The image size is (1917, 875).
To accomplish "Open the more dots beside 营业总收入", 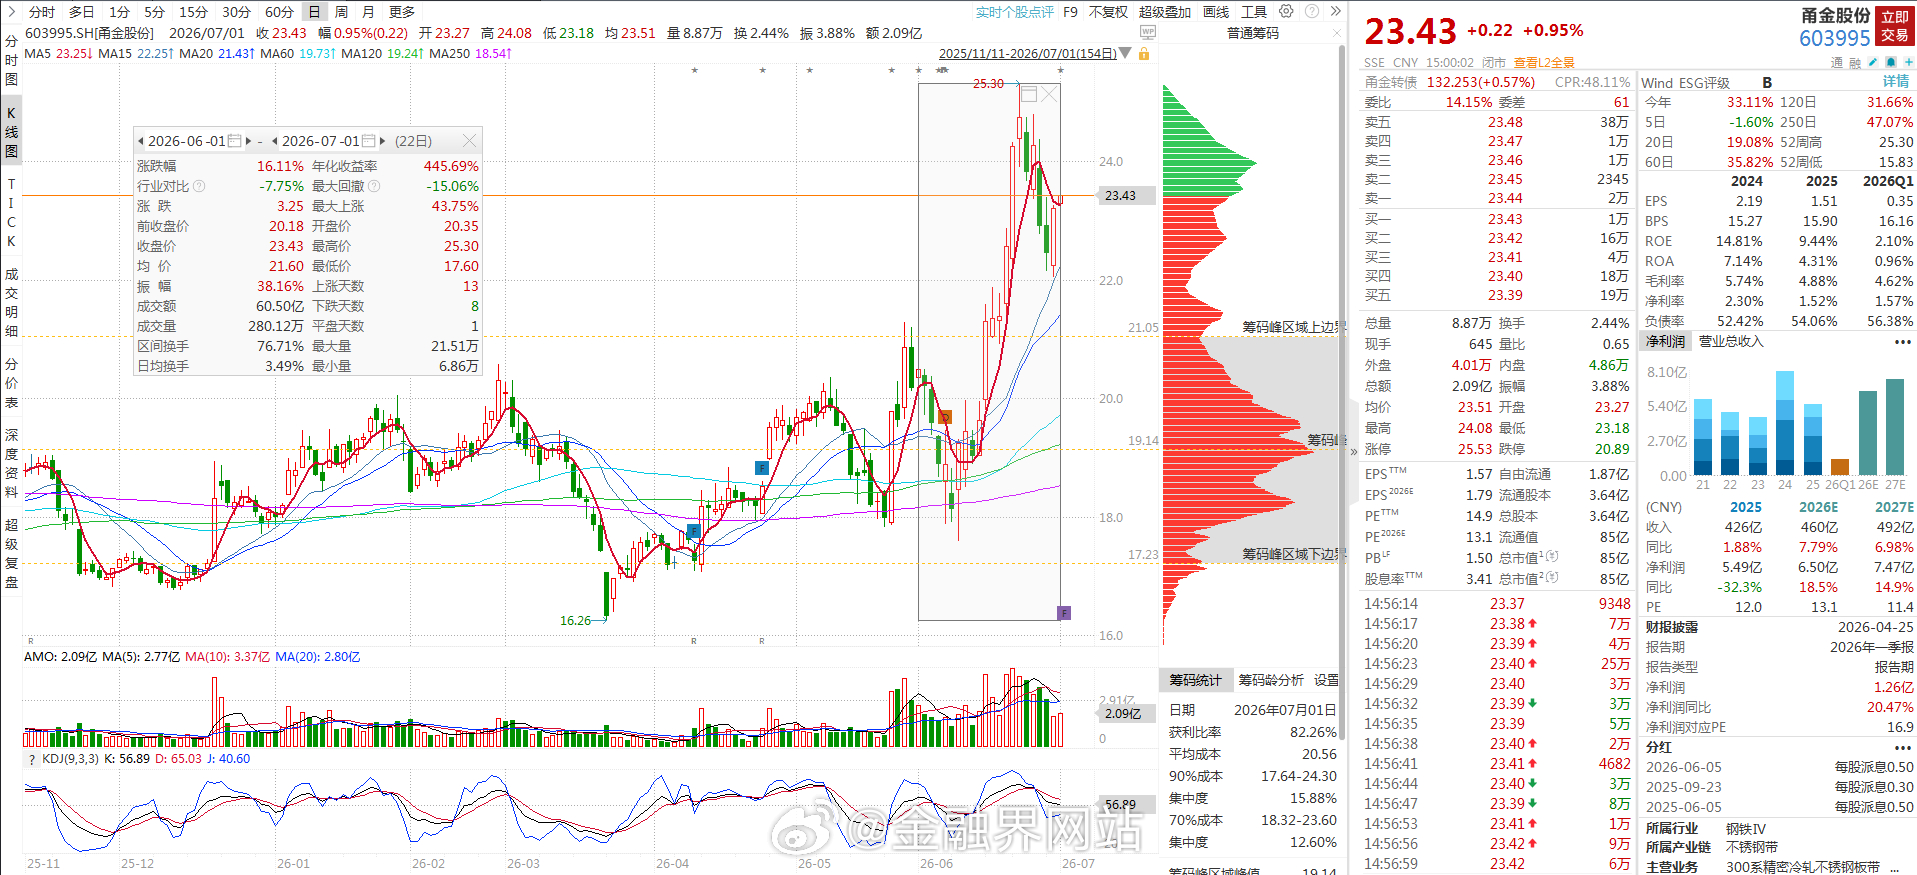I will click(x=1902, y=342).
